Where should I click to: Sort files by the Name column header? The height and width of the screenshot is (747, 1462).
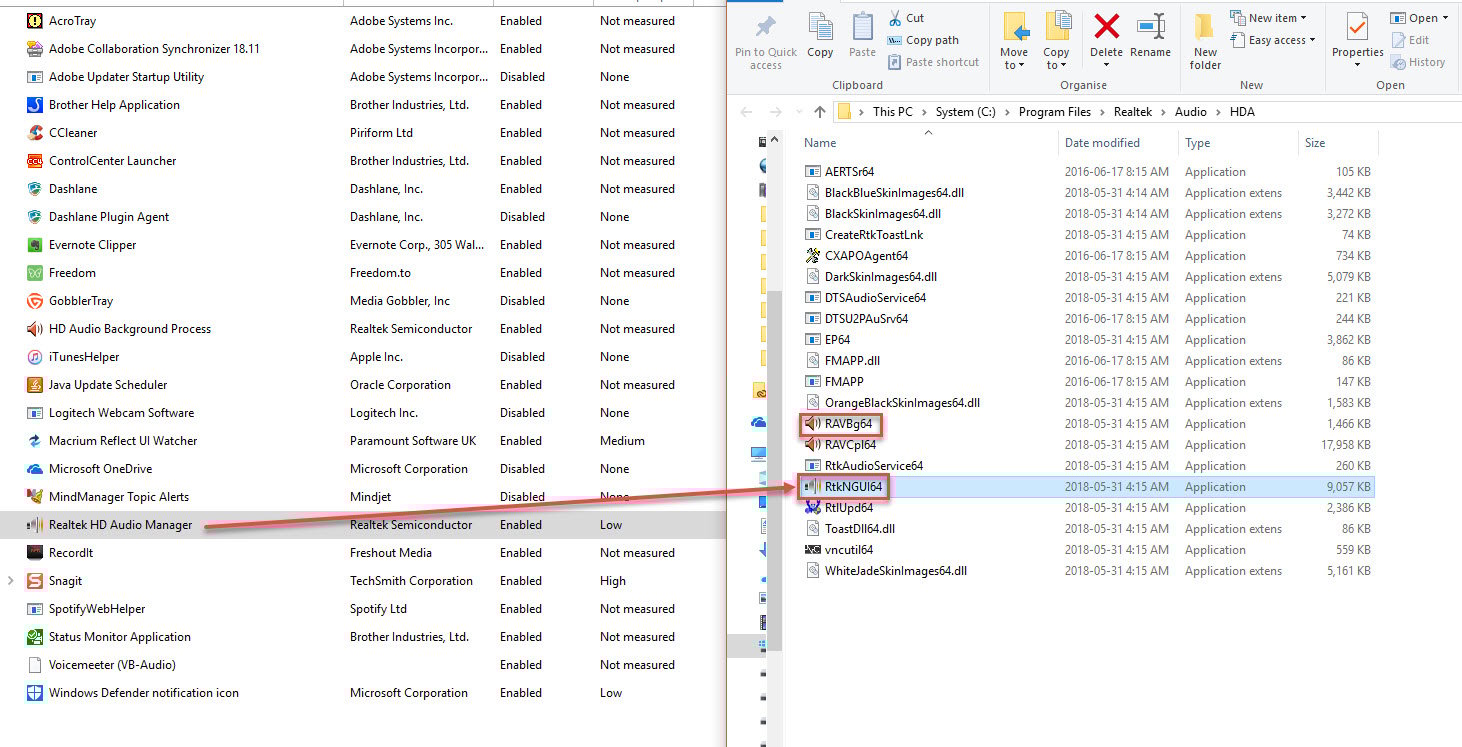(820, 143)
